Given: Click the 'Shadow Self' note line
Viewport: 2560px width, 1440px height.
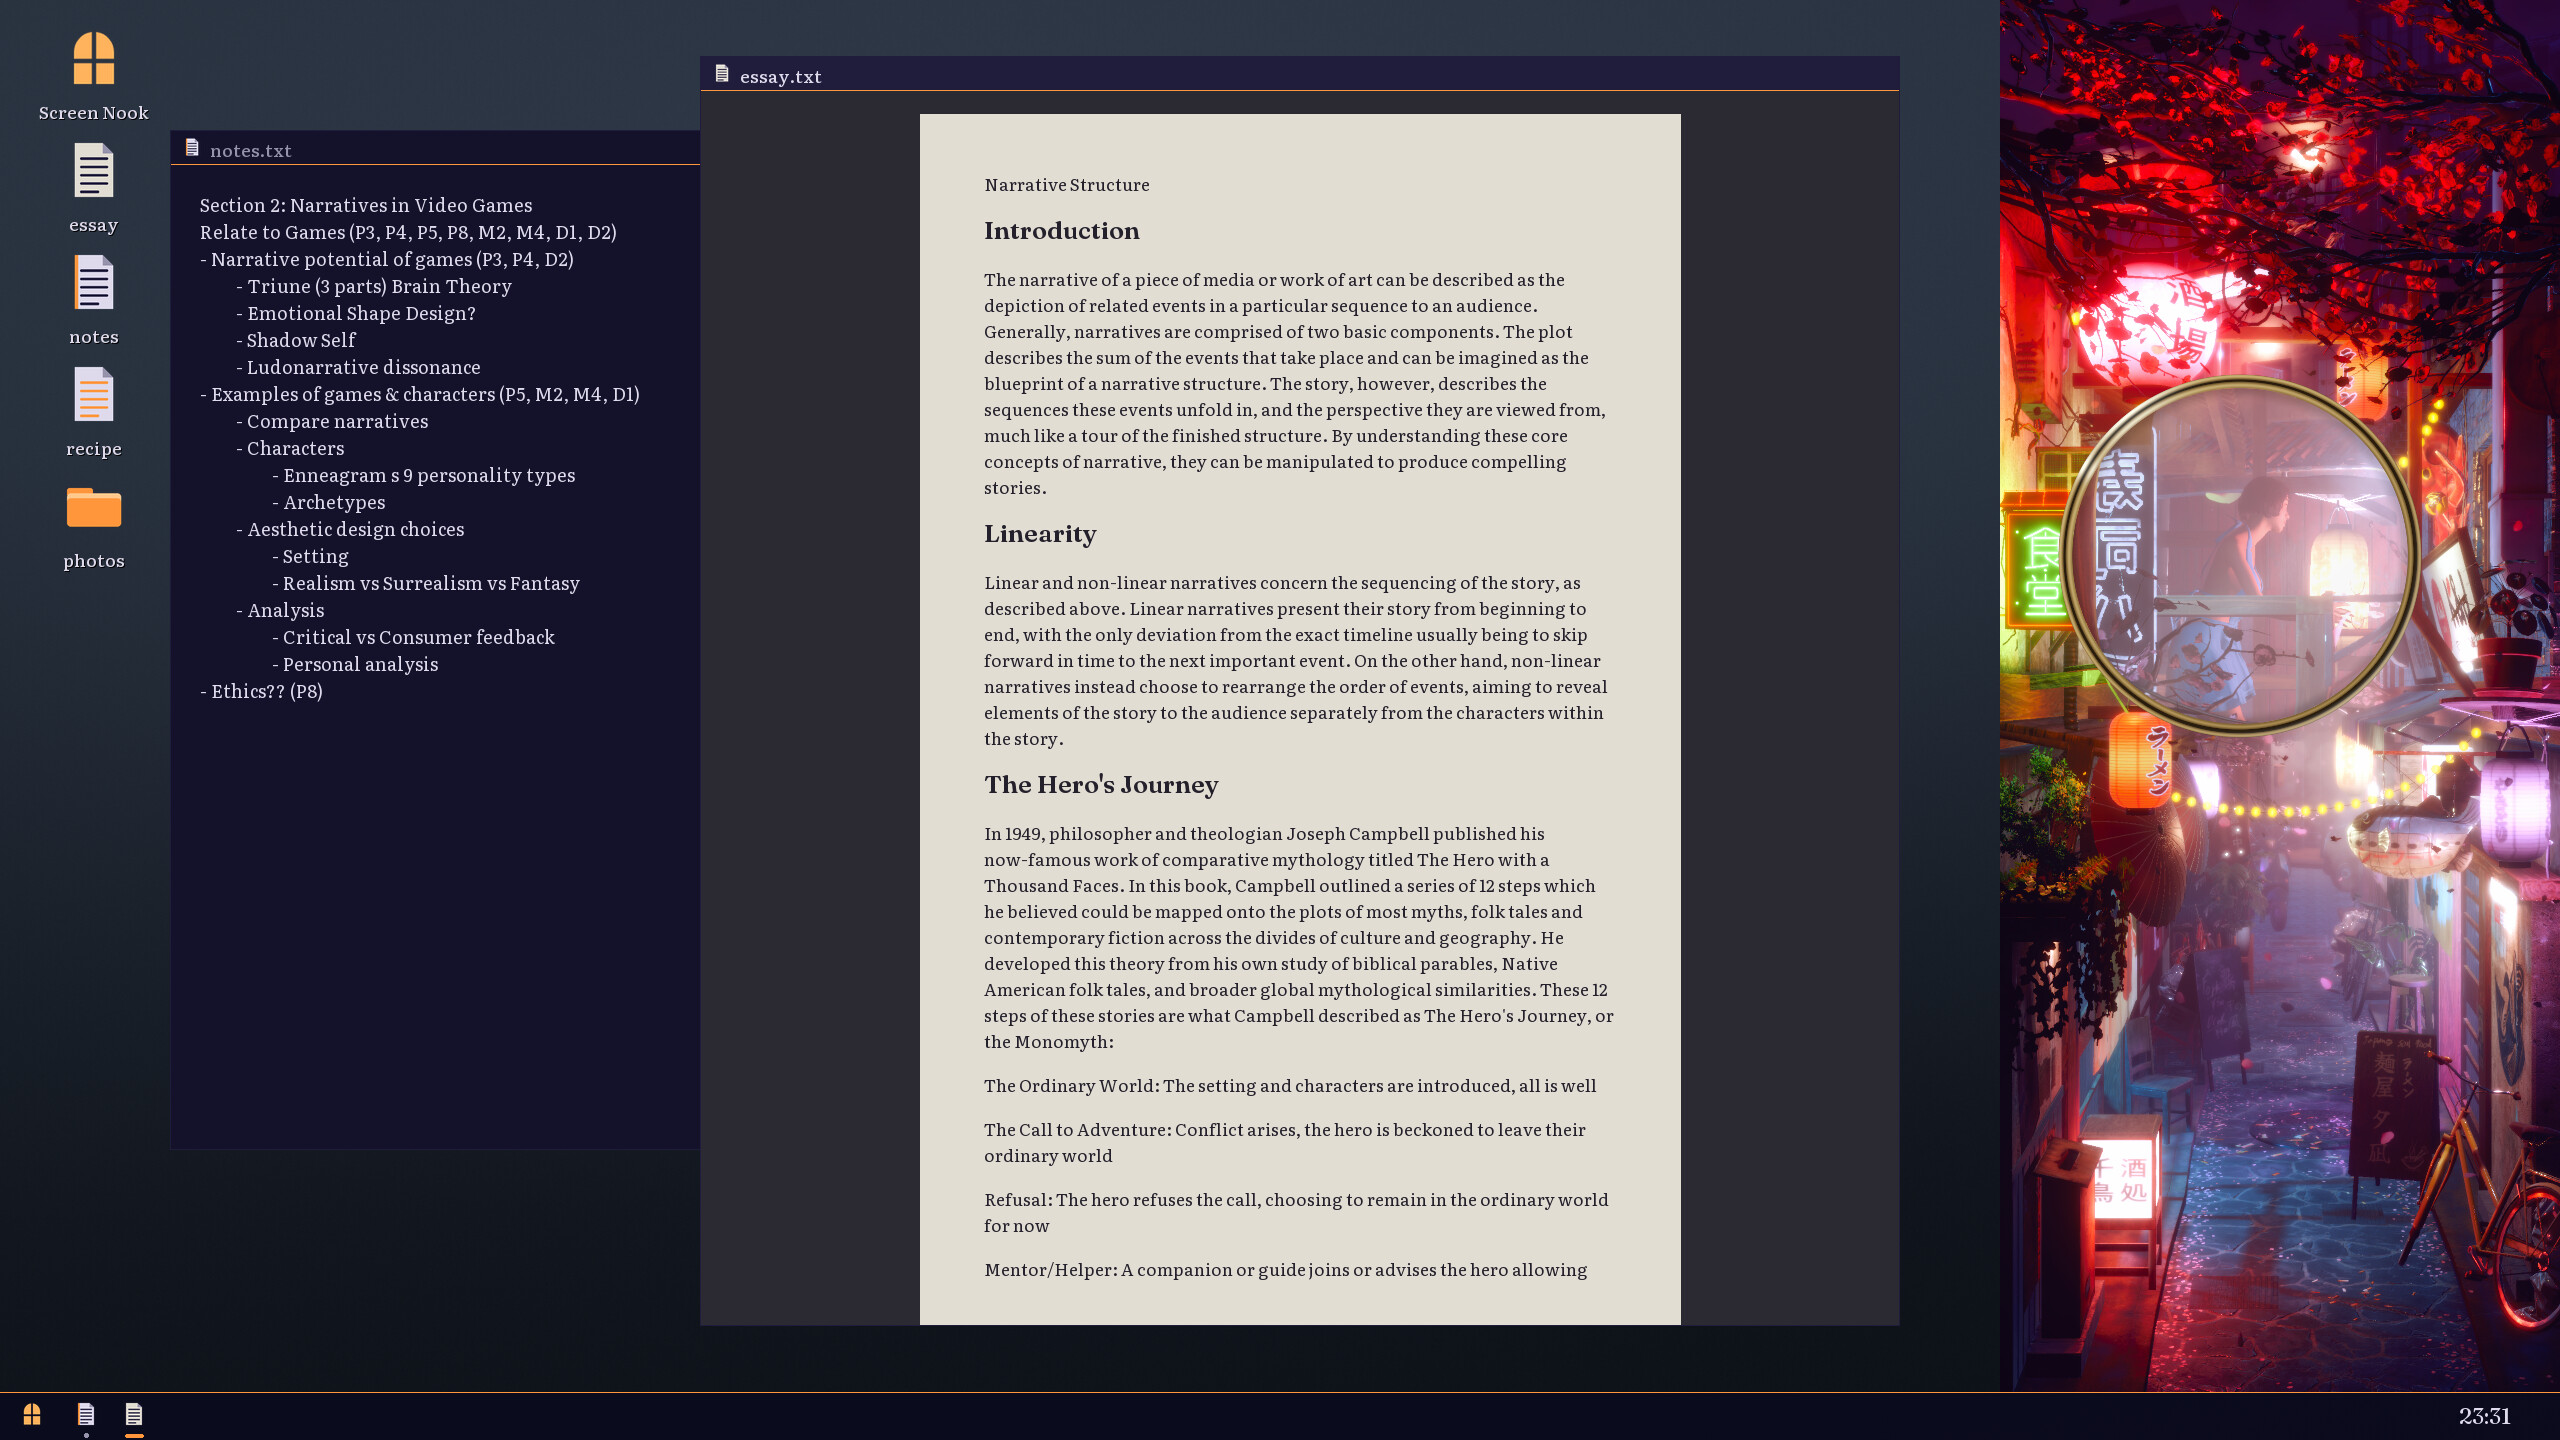Looking at the screenshot, I should point(296,340).
